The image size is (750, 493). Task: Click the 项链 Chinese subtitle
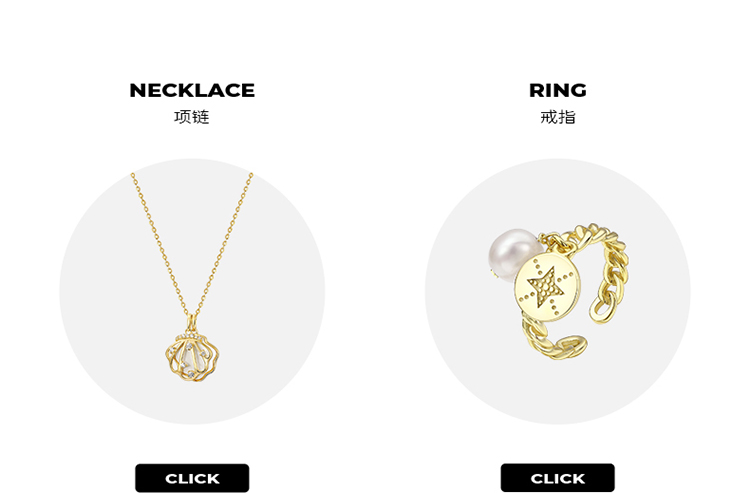coord(192,117)
